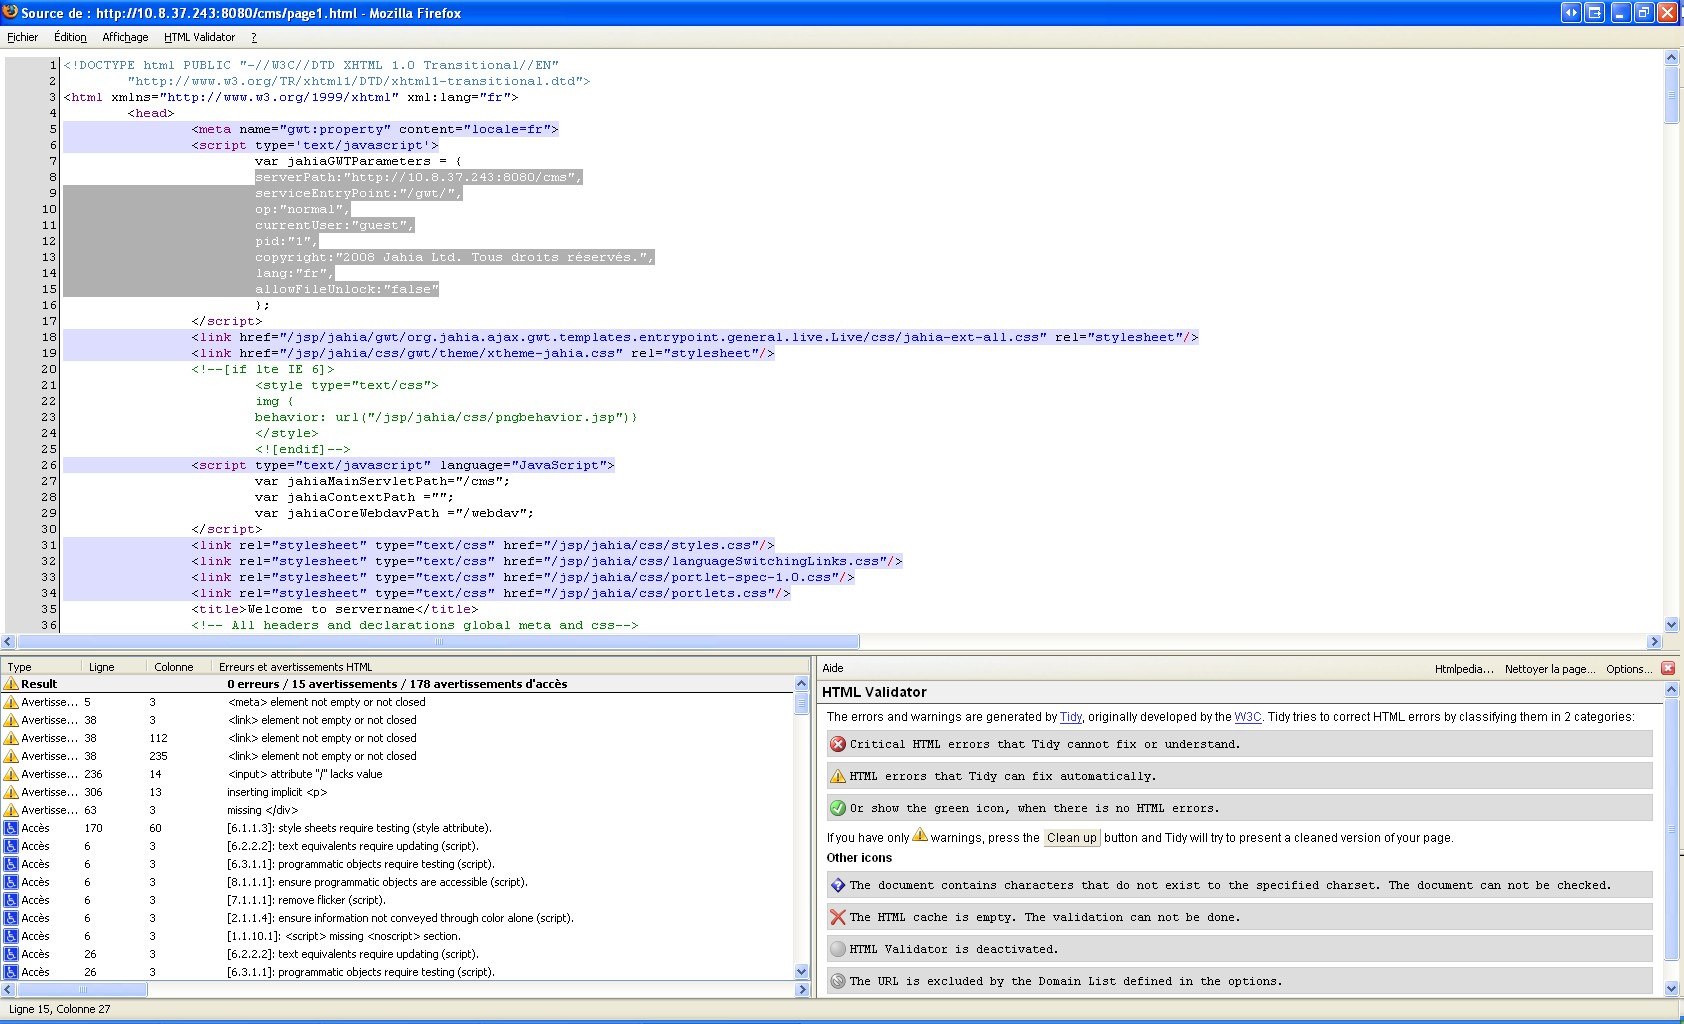Click warning icon for column 235 link row
This screenshot has height=1024, width=1684.
point(11,756)
